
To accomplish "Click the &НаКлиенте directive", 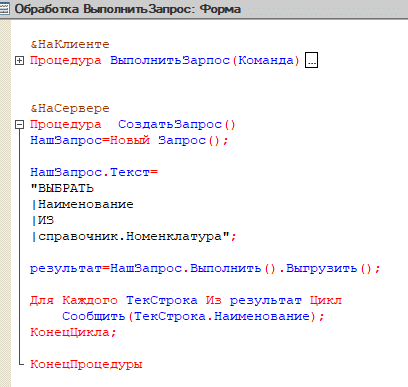I will click(70, 44).
